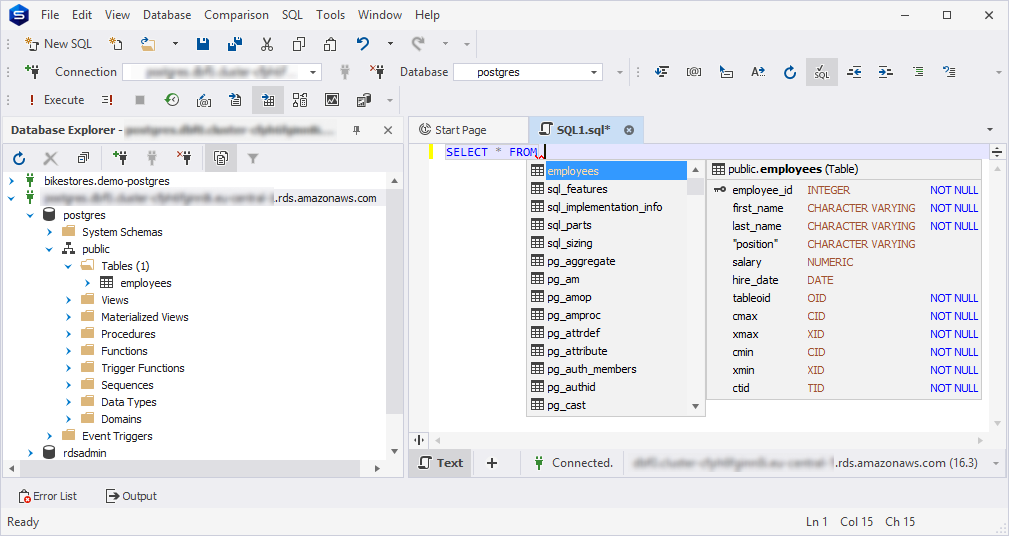Click the New SQL button
Screen dimensions: 1009x536
point(58,44)
